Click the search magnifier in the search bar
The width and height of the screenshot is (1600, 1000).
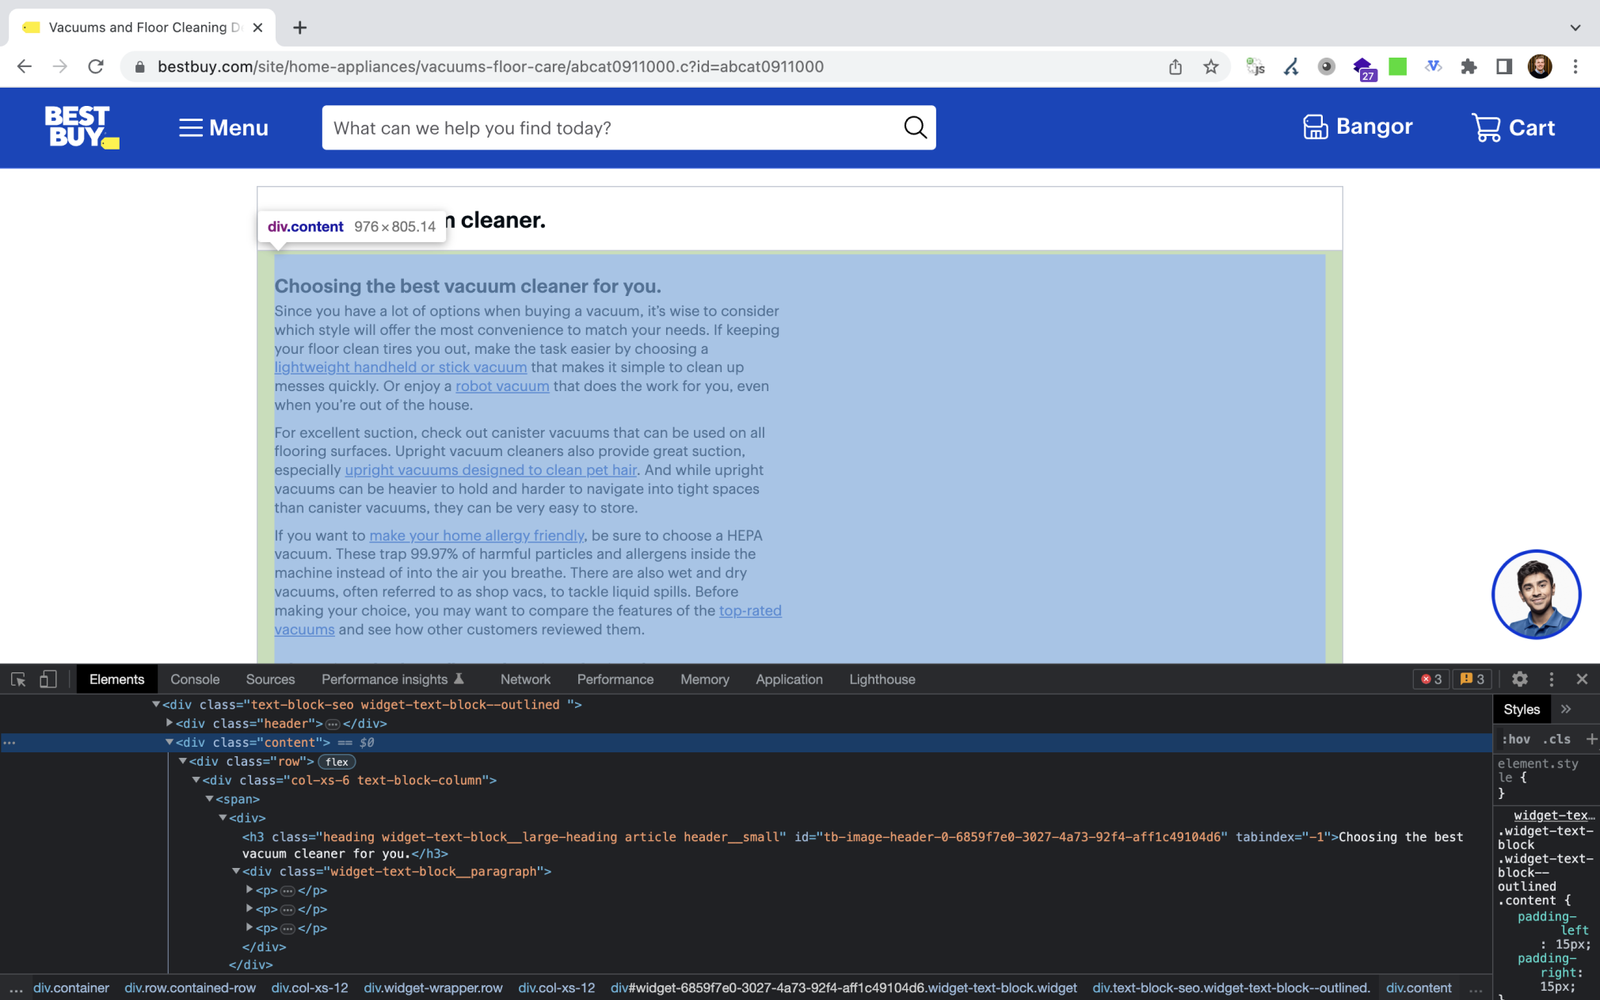pyautogui.click(x=913, y=127)
